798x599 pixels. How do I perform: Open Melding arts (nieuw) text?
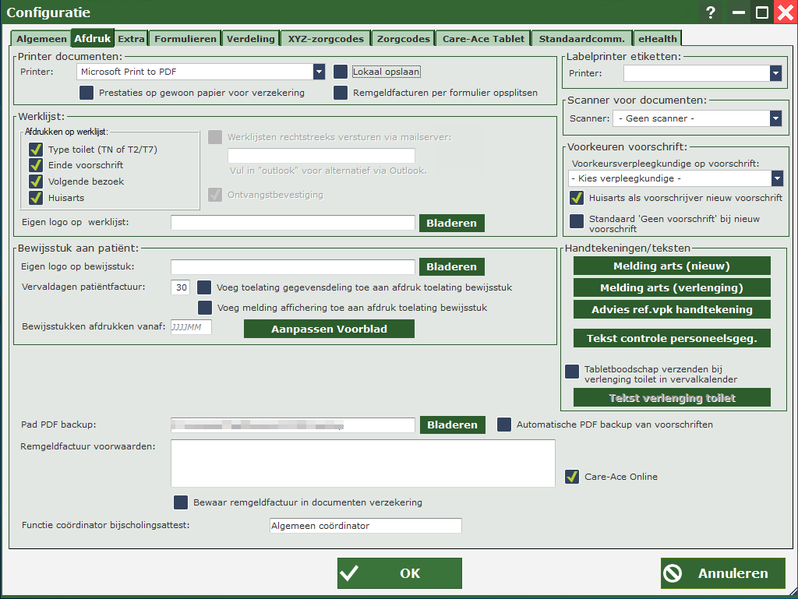671,266
